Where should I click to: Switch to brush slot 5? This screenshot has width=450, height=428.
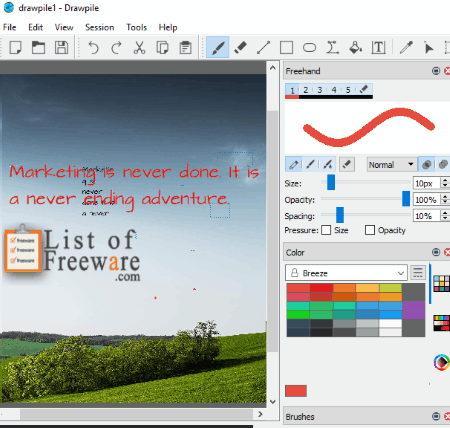(x=348, y=90)
